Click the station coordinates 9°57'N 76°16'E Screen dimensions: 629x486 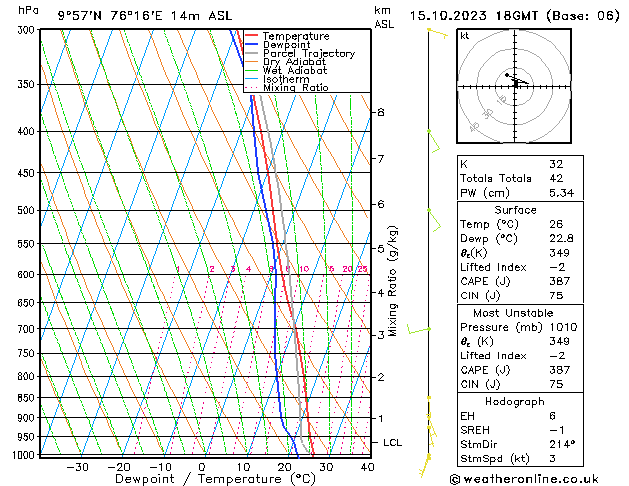110,16
